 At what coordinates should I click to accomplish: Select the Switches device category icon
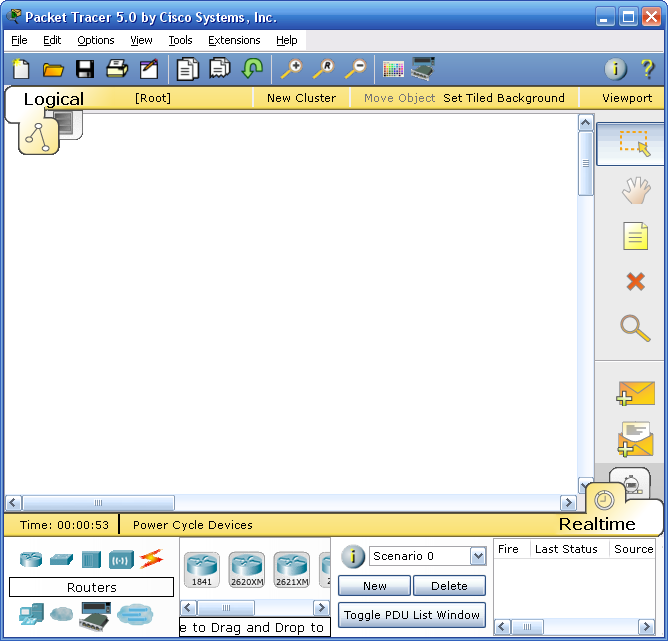(x=61, y=559)
